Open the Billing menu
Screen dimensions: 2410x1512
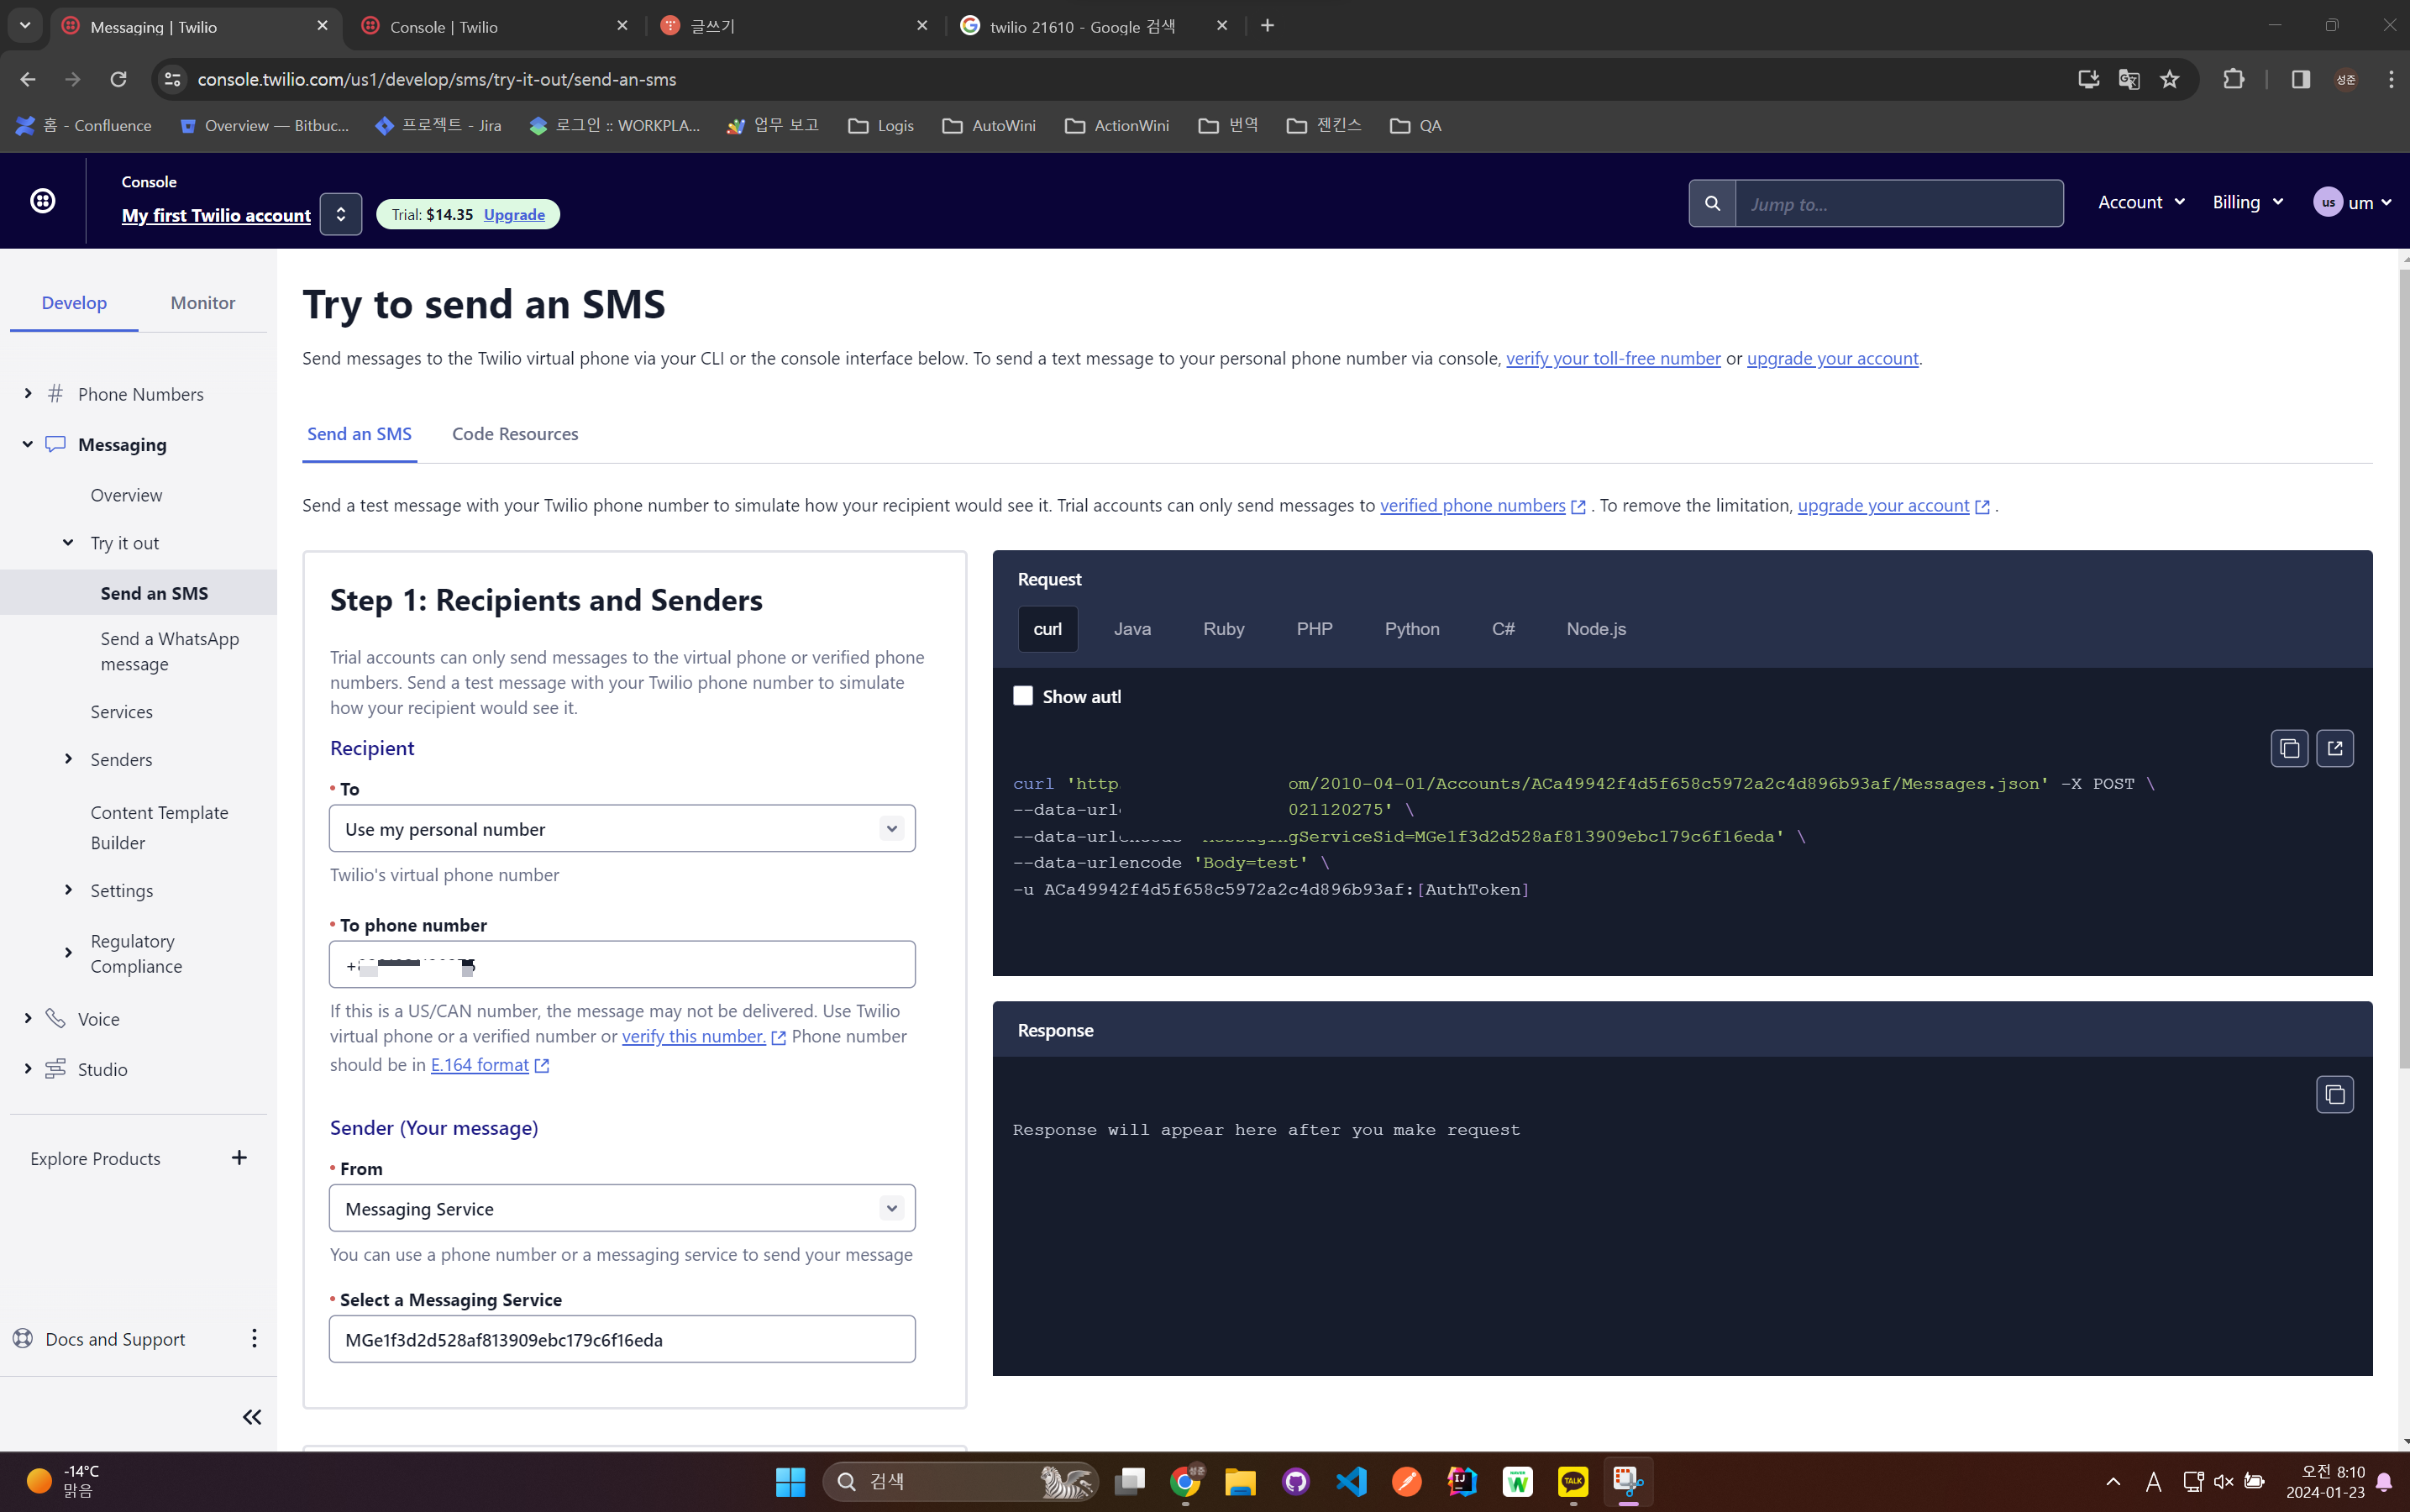pos(2246,202)
